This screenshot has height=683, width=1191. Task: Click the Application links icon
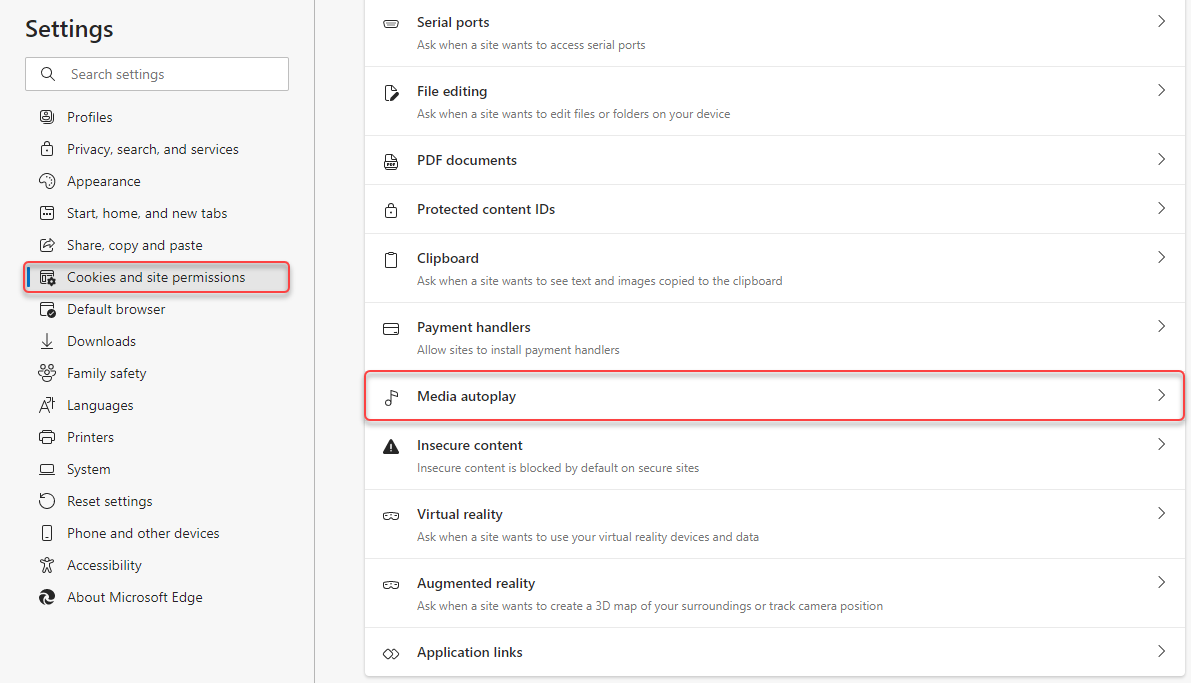(391, 652)
